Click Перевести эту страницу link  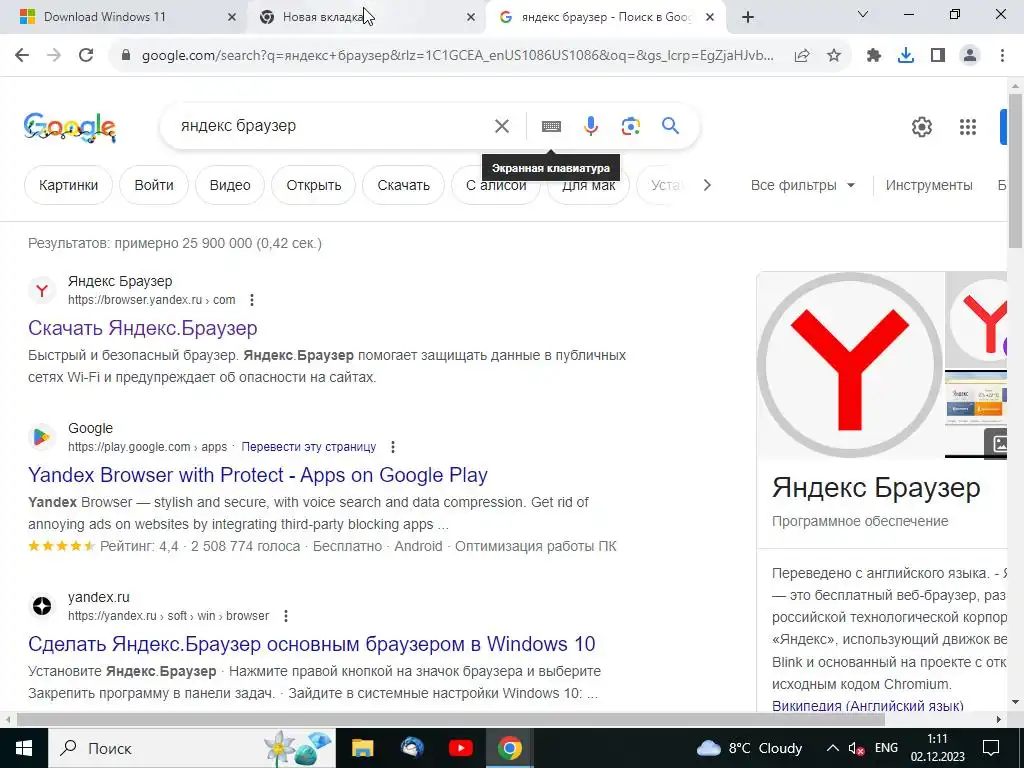point(309,447)
